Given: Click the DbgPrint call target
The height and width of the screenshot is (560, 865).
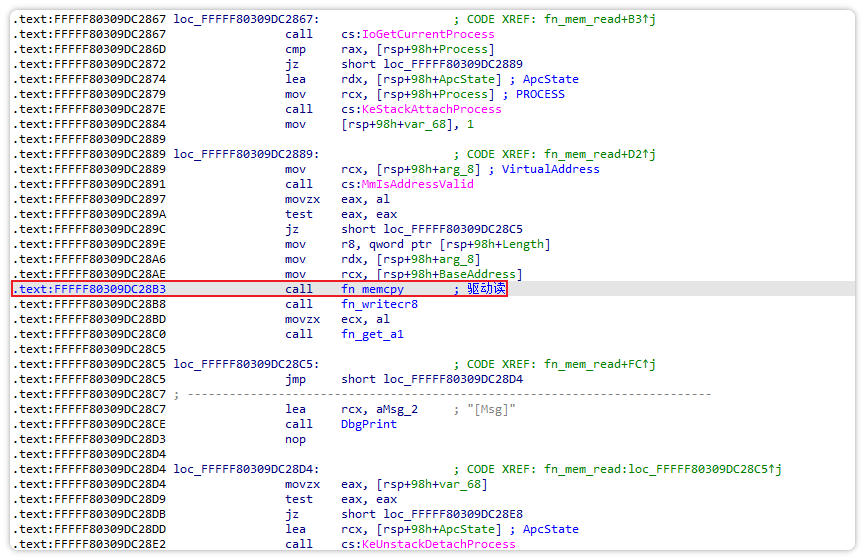Looking at the screenshot, I should [368, 424].
